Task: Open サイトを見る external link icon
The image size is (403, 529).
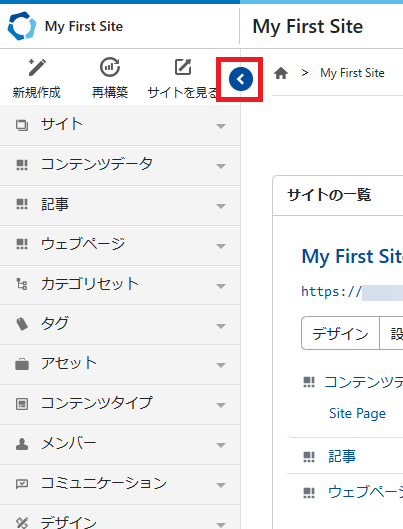Action: pos(183,67)
